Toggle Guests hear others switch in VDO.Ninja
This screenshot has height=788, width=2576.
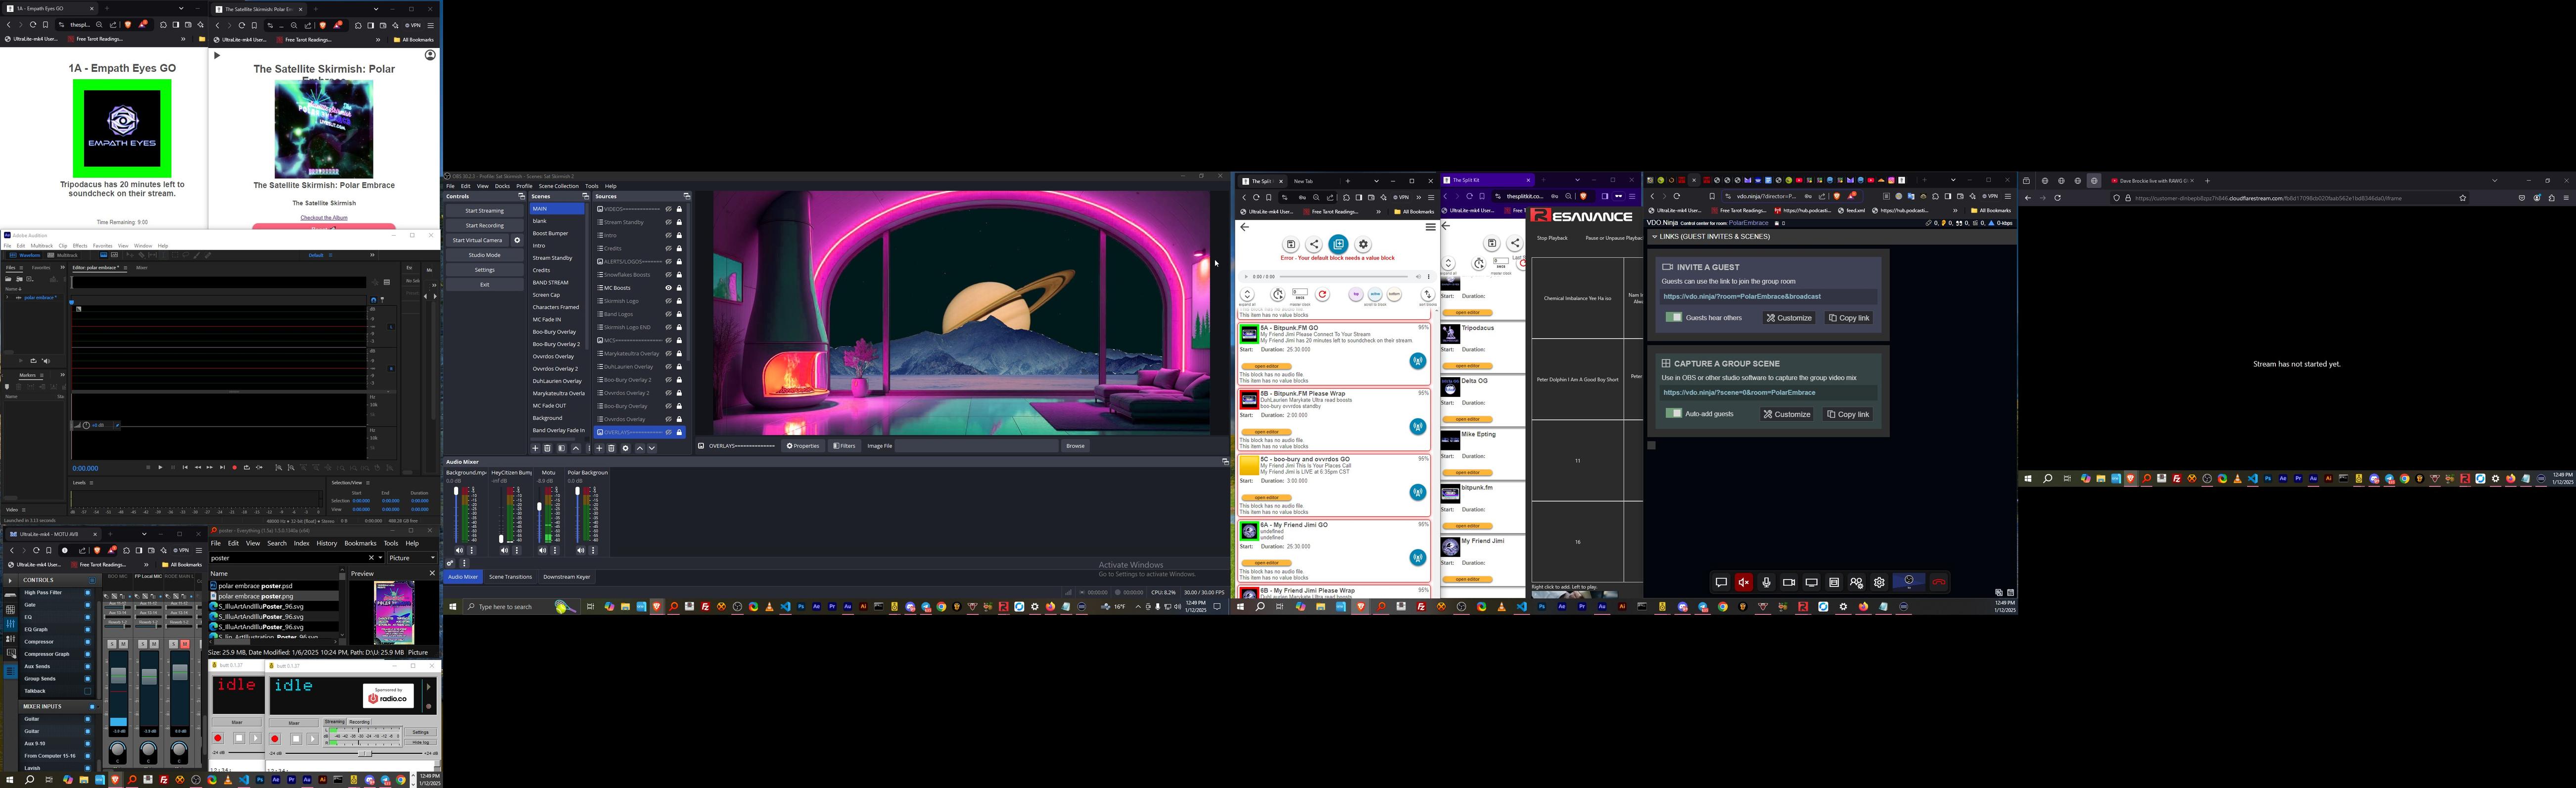1674,317
